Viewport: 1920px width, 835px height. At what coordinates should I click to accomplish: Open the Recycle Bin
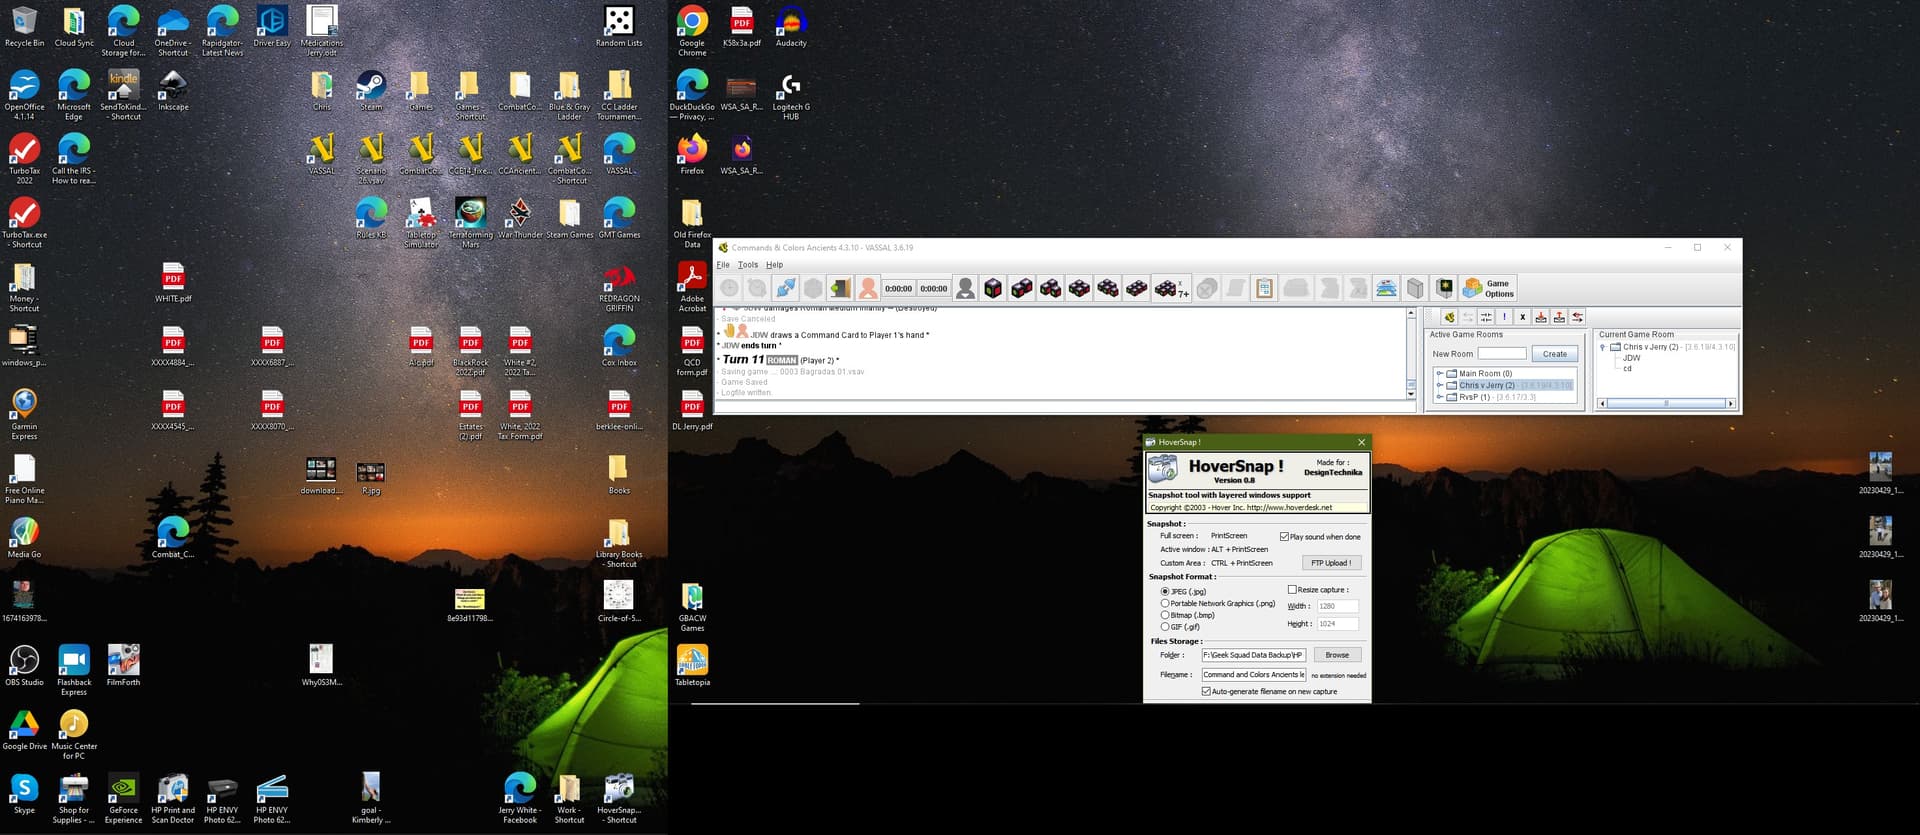(x=24, y=27)
